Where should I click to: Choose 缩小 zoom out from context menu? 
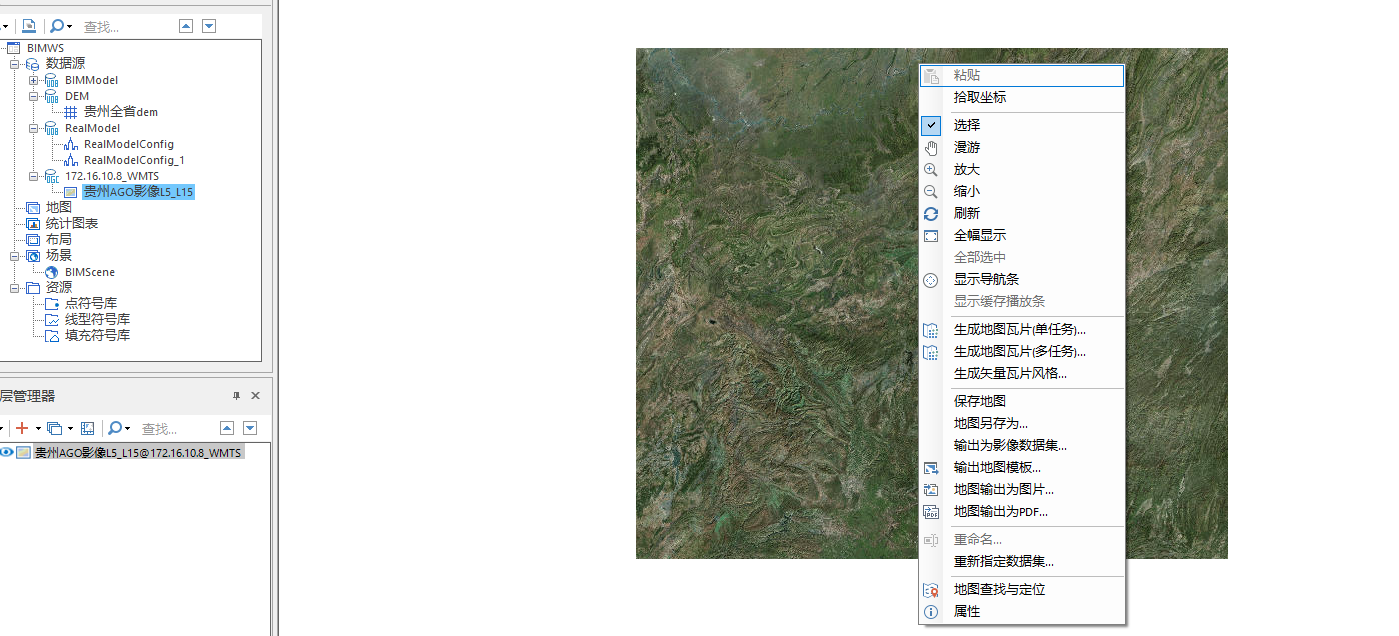(1022, 191)
